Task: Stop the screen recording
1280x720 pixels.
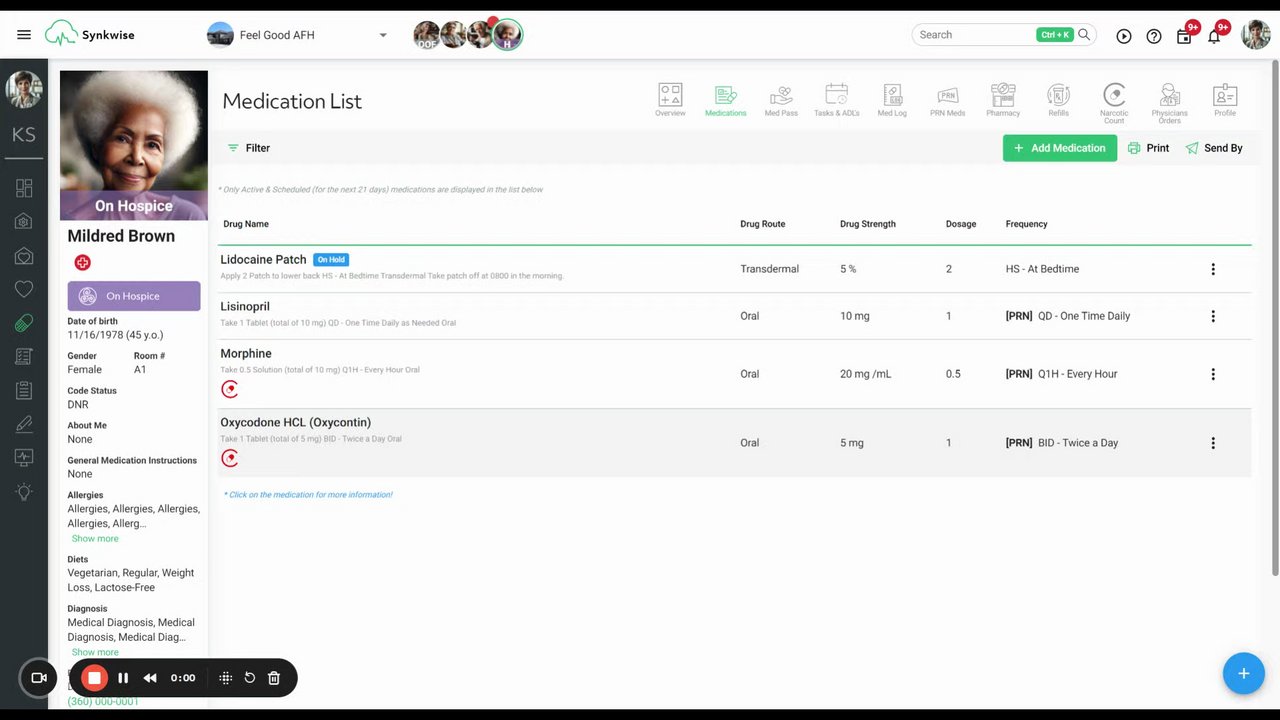Action: click(x=94, y=678)
